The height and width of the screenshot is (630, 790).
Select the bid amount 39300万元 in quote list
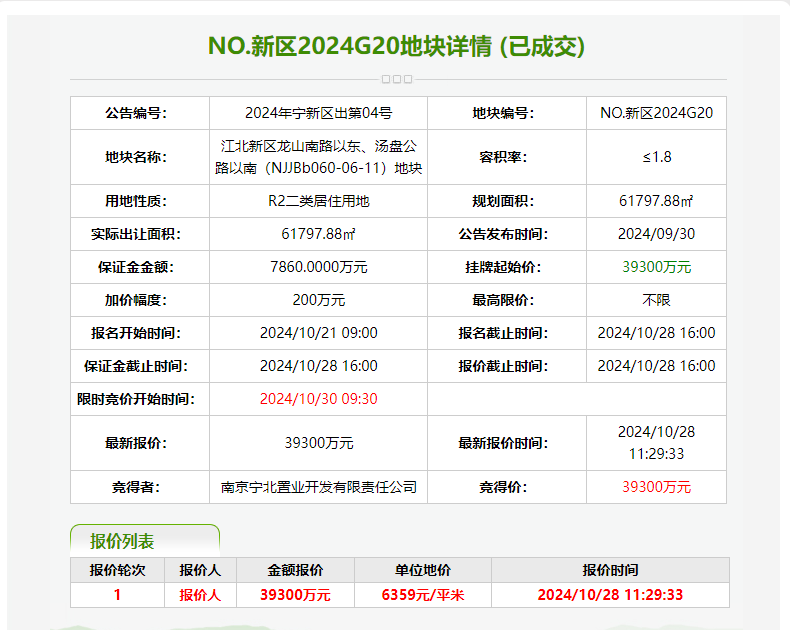pos(295,595)
